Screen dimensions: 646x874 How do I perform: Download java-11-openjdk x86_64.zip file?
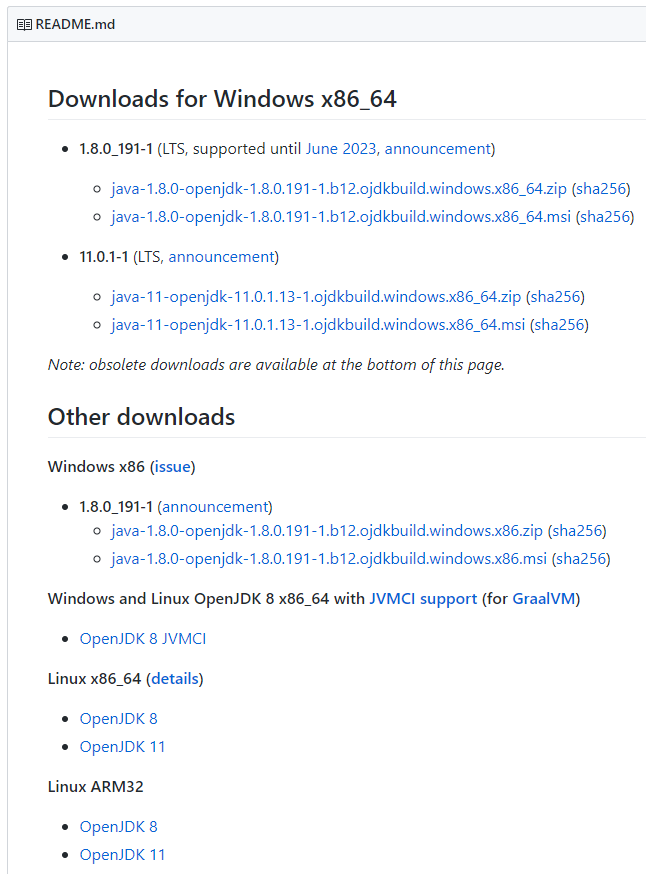[316, 297]
